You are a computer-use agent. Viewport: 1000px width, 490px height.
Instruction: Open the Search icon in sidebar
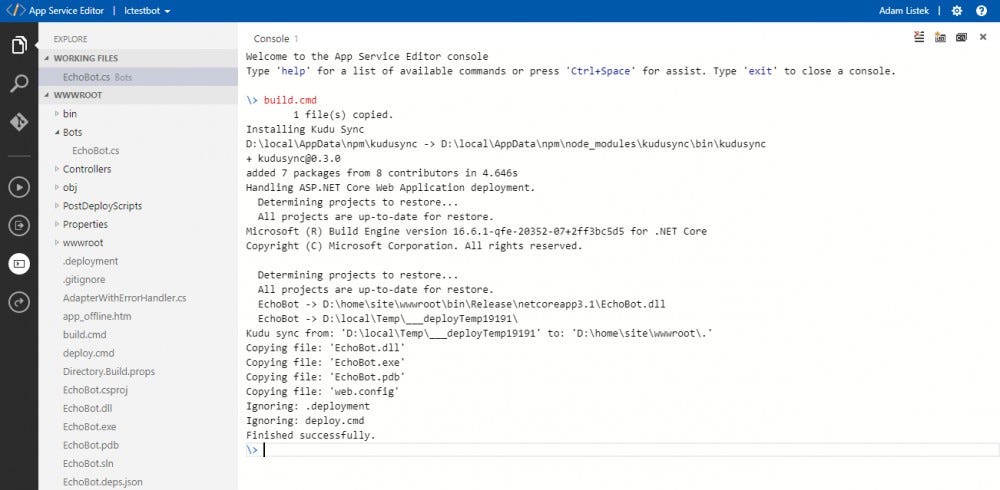click(18, 83)
